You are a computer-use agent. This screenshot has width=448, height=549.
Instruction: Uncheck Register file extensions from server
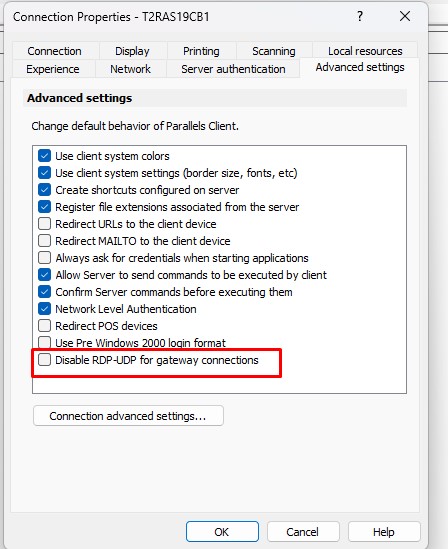click(x=44, y=207)
